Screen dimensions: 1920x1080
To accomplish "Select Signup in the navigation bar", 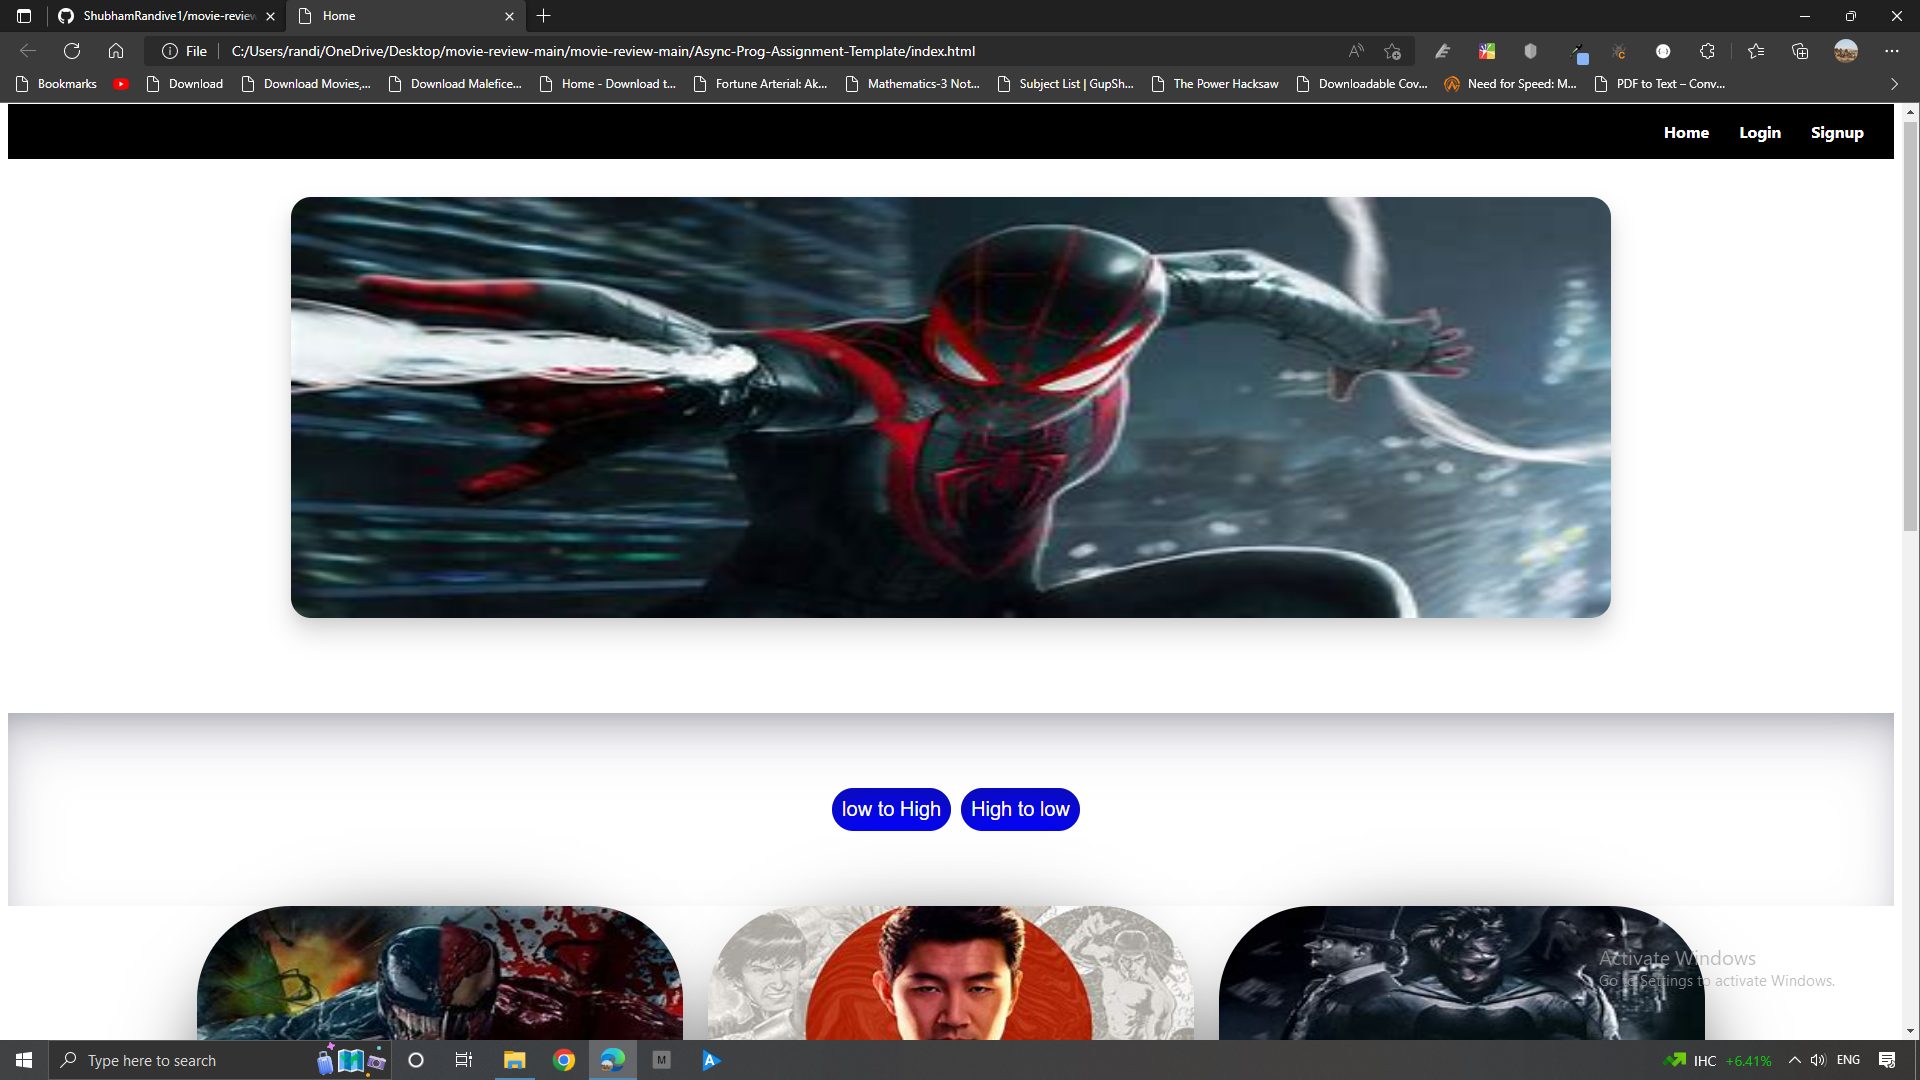I will (x=1837, y=132).
